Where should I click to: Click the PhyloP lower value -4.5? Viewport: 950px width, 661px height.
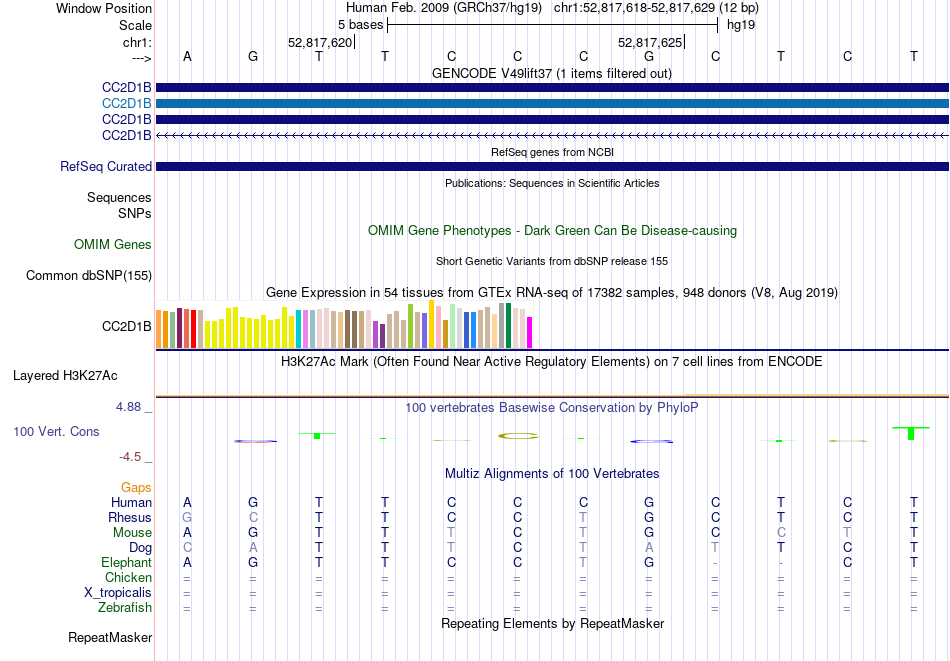(130, 457)
